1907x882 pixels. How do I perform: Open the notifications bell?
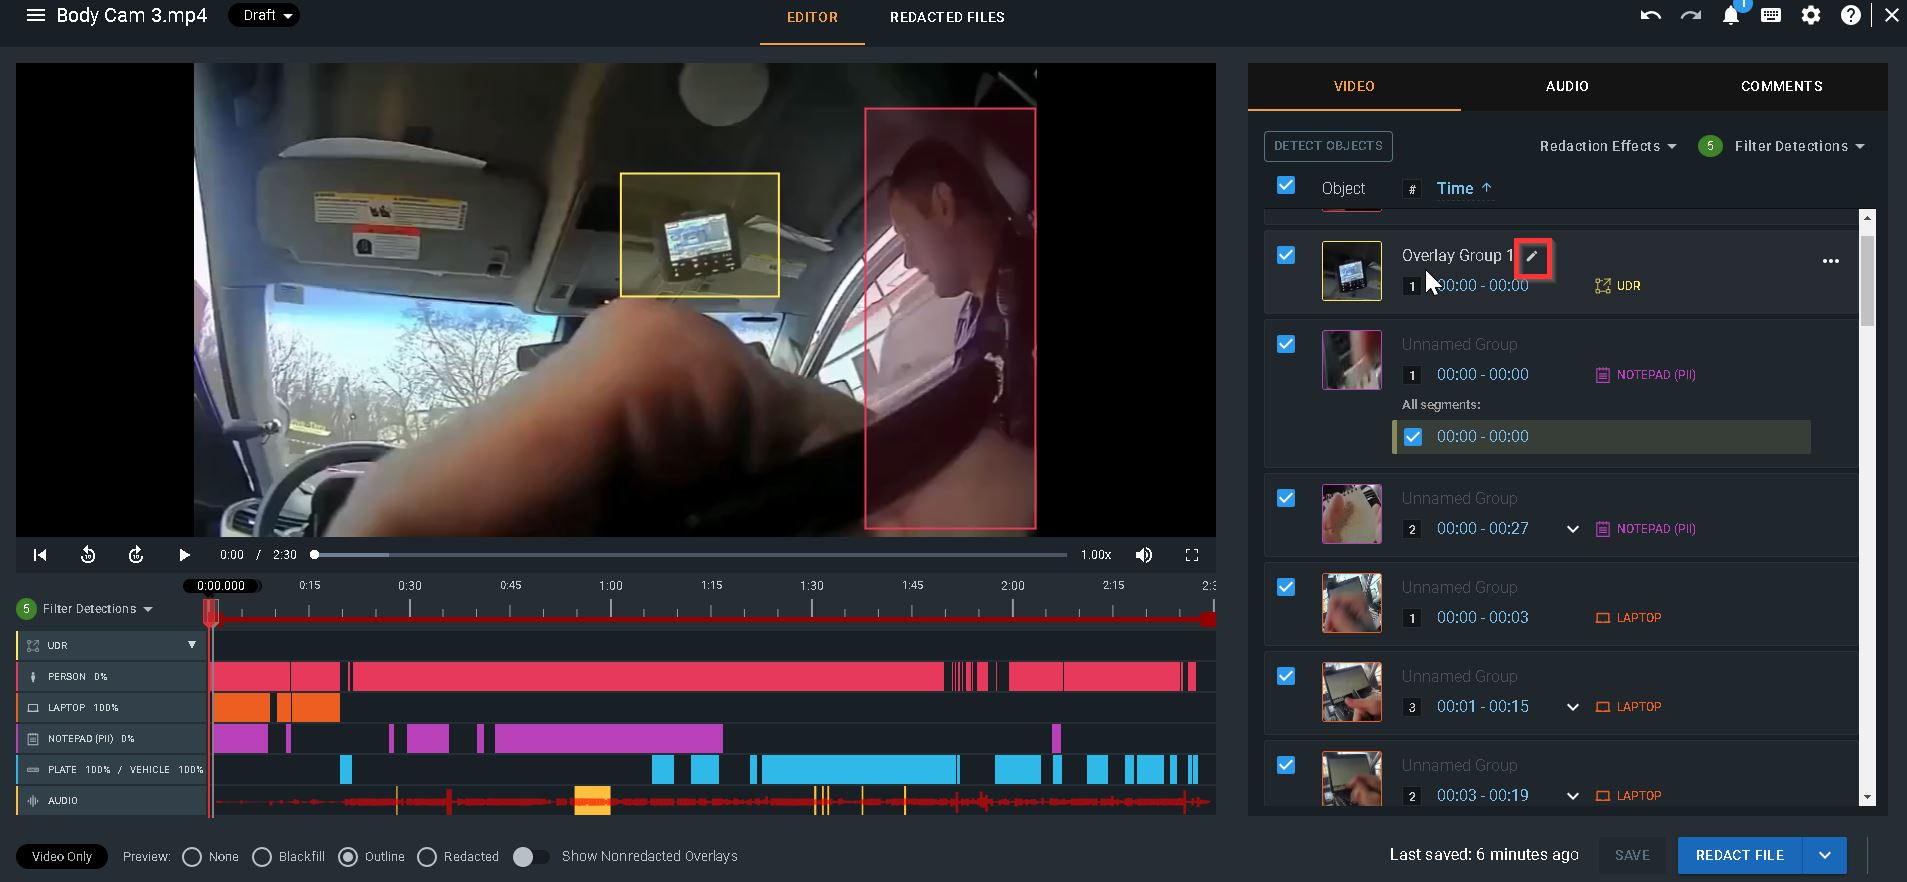coord(1730,16)
